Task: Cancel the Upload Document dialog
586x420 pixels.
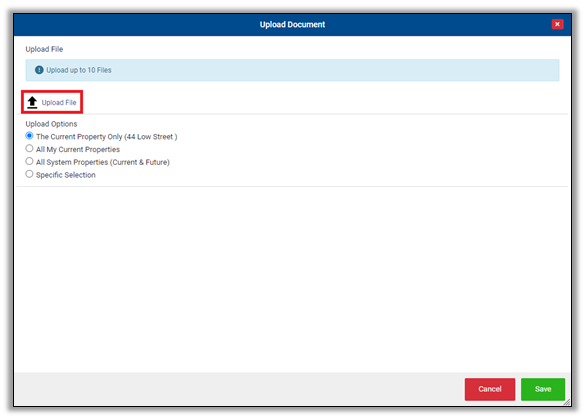Action: click(490, 389)
